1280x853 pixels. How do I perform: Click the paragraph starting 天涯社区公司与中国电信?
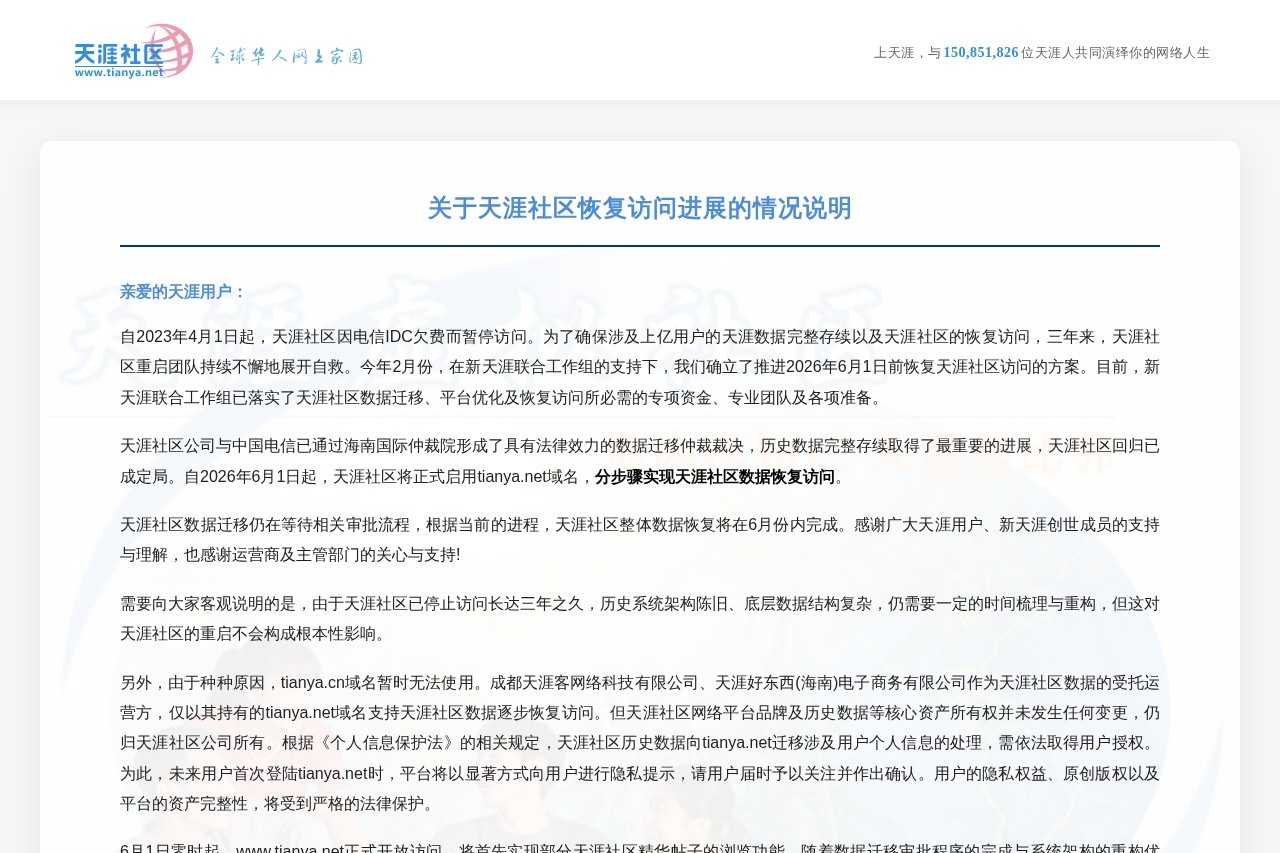click(x=640, y=461)
